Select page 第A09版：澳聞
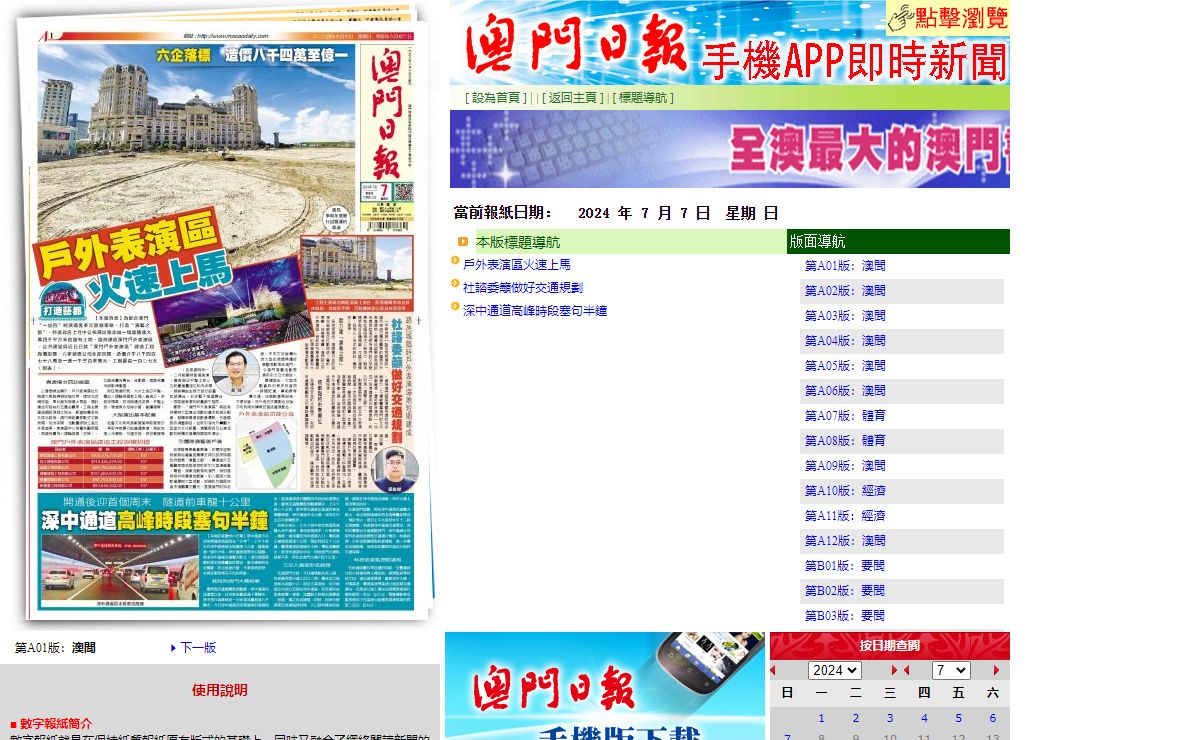Image resolution: width=1200 pixels, height=740 pixels. tap(845, 466)
